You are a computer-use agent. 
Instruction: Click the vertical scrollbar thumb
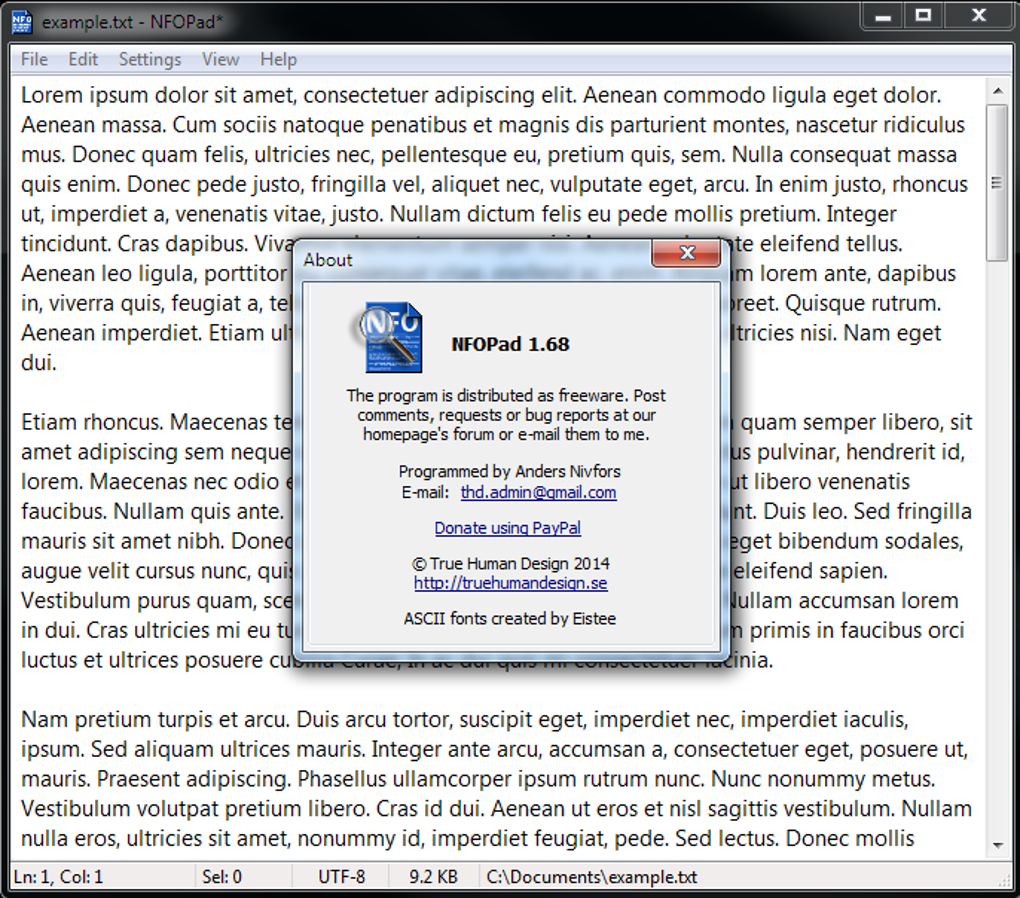tap(997, 182)
